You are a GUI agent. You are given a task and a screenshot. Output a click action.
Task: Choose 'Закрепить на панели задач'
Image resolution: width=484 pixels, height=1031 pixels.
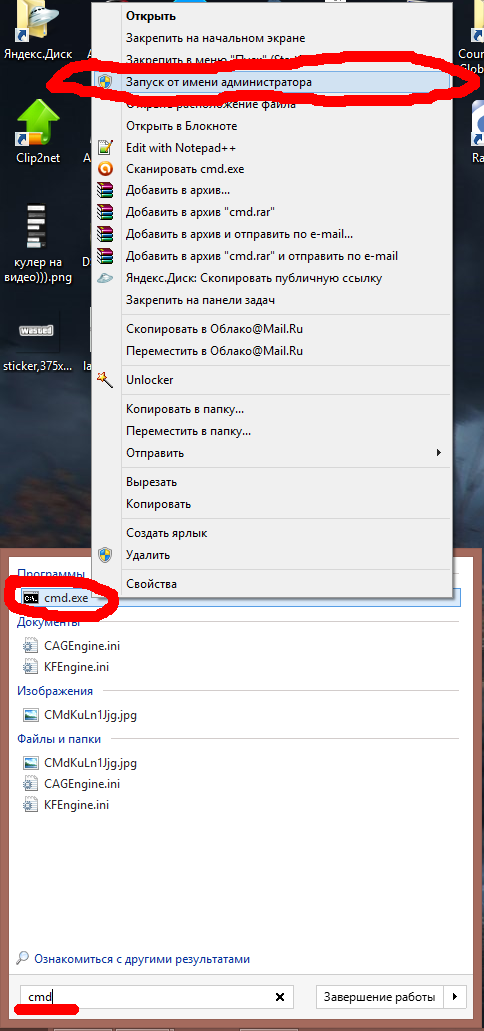272,300
